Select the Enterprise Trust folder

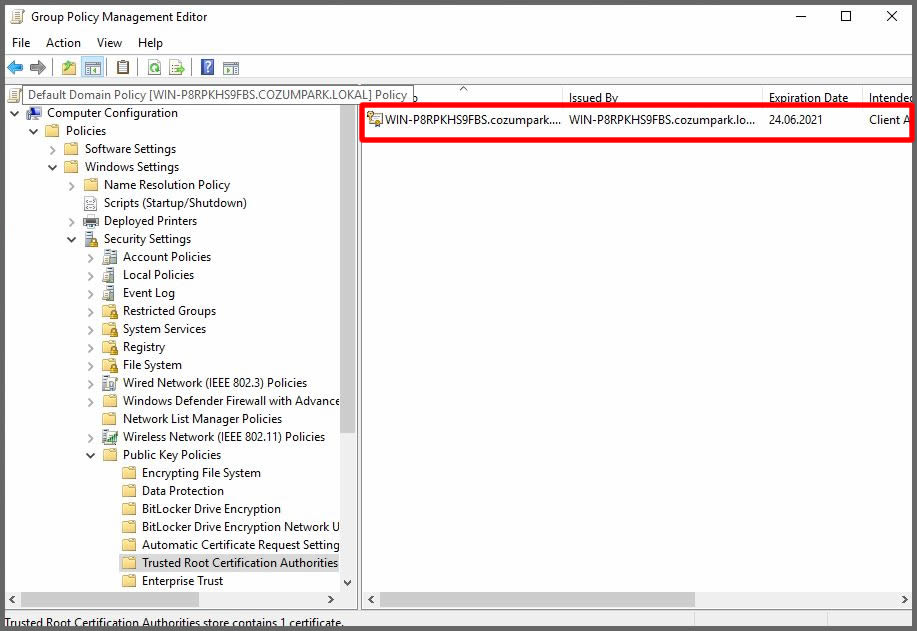pyautogui.click(x=182, y=581)
